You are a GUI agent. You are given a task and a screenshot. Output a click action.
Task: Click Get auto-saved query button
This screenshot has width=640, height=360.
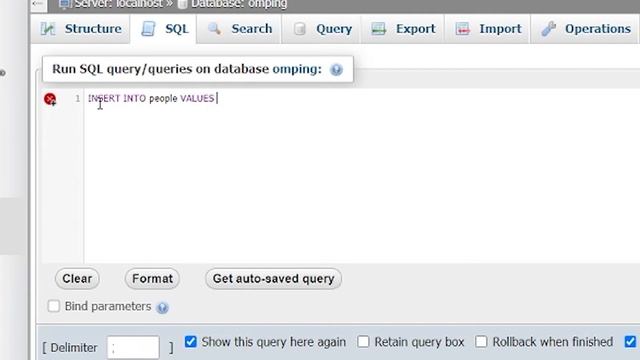[x=273, y=279]
